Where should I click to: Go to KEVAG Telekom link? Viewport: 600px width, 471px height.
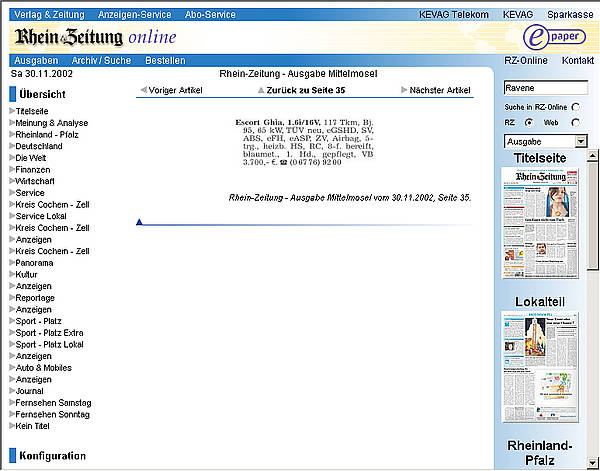coord(454,15)
